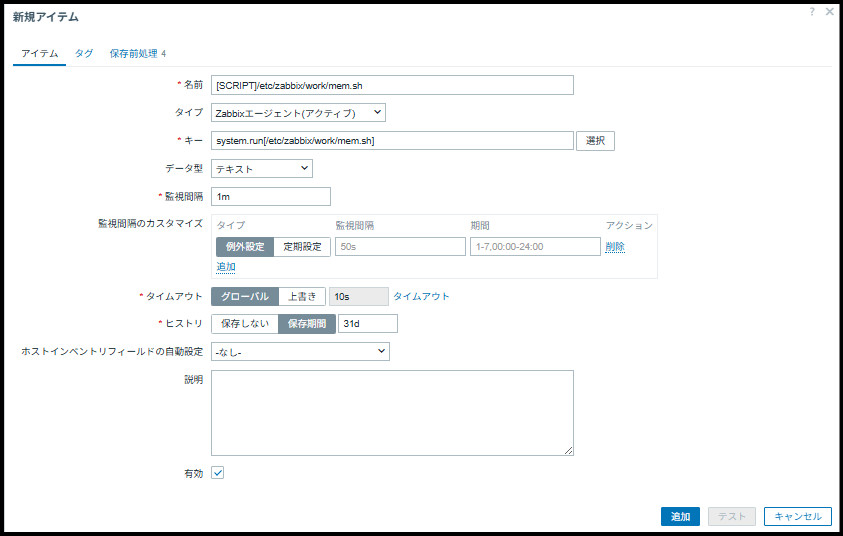The width and height of the screenshot is (843, 536).
Task: Click the 削除 link in custom intervals
Action: click(x=615, y=247)
